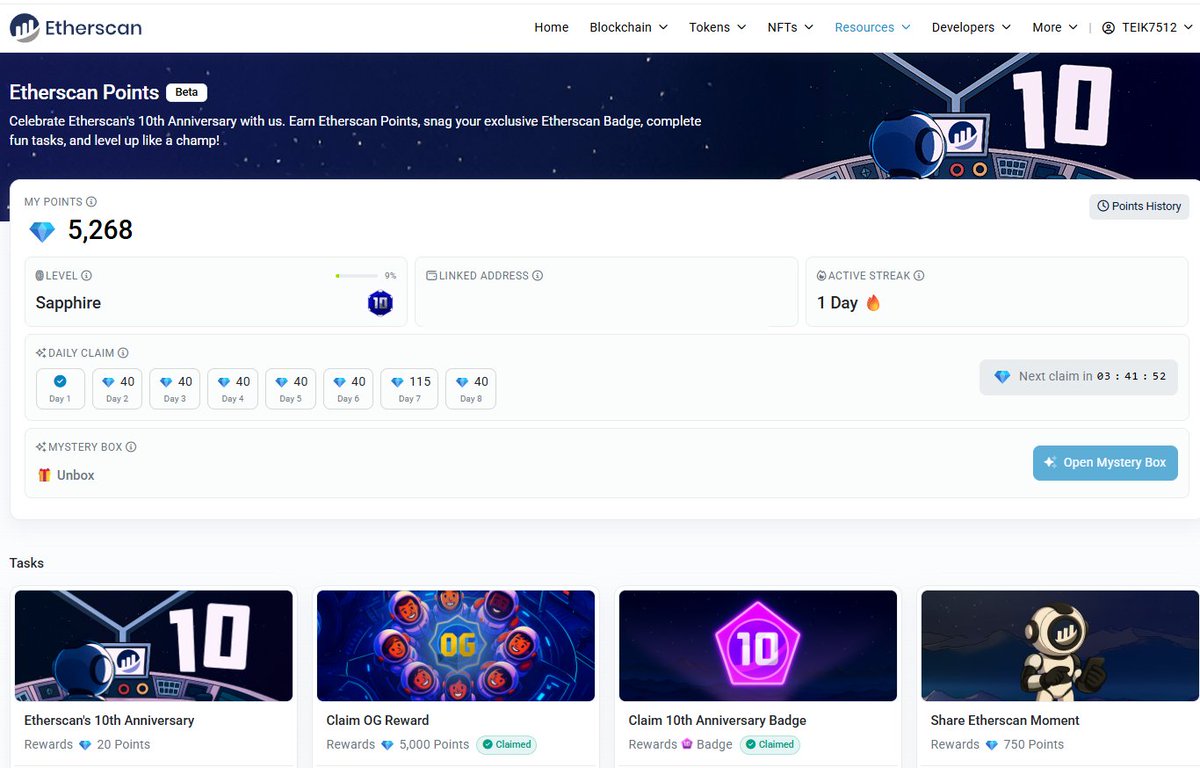
Task: Select the Day 3 daily claim box
Action: 175,389
